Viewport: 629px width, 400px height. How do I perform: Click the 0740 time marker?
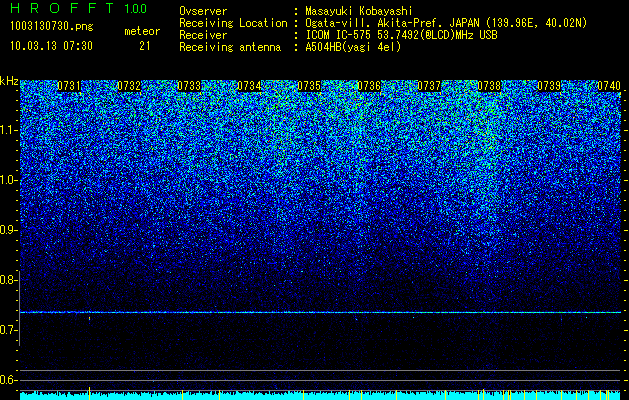pyautogui.click(x=609, y=86)
